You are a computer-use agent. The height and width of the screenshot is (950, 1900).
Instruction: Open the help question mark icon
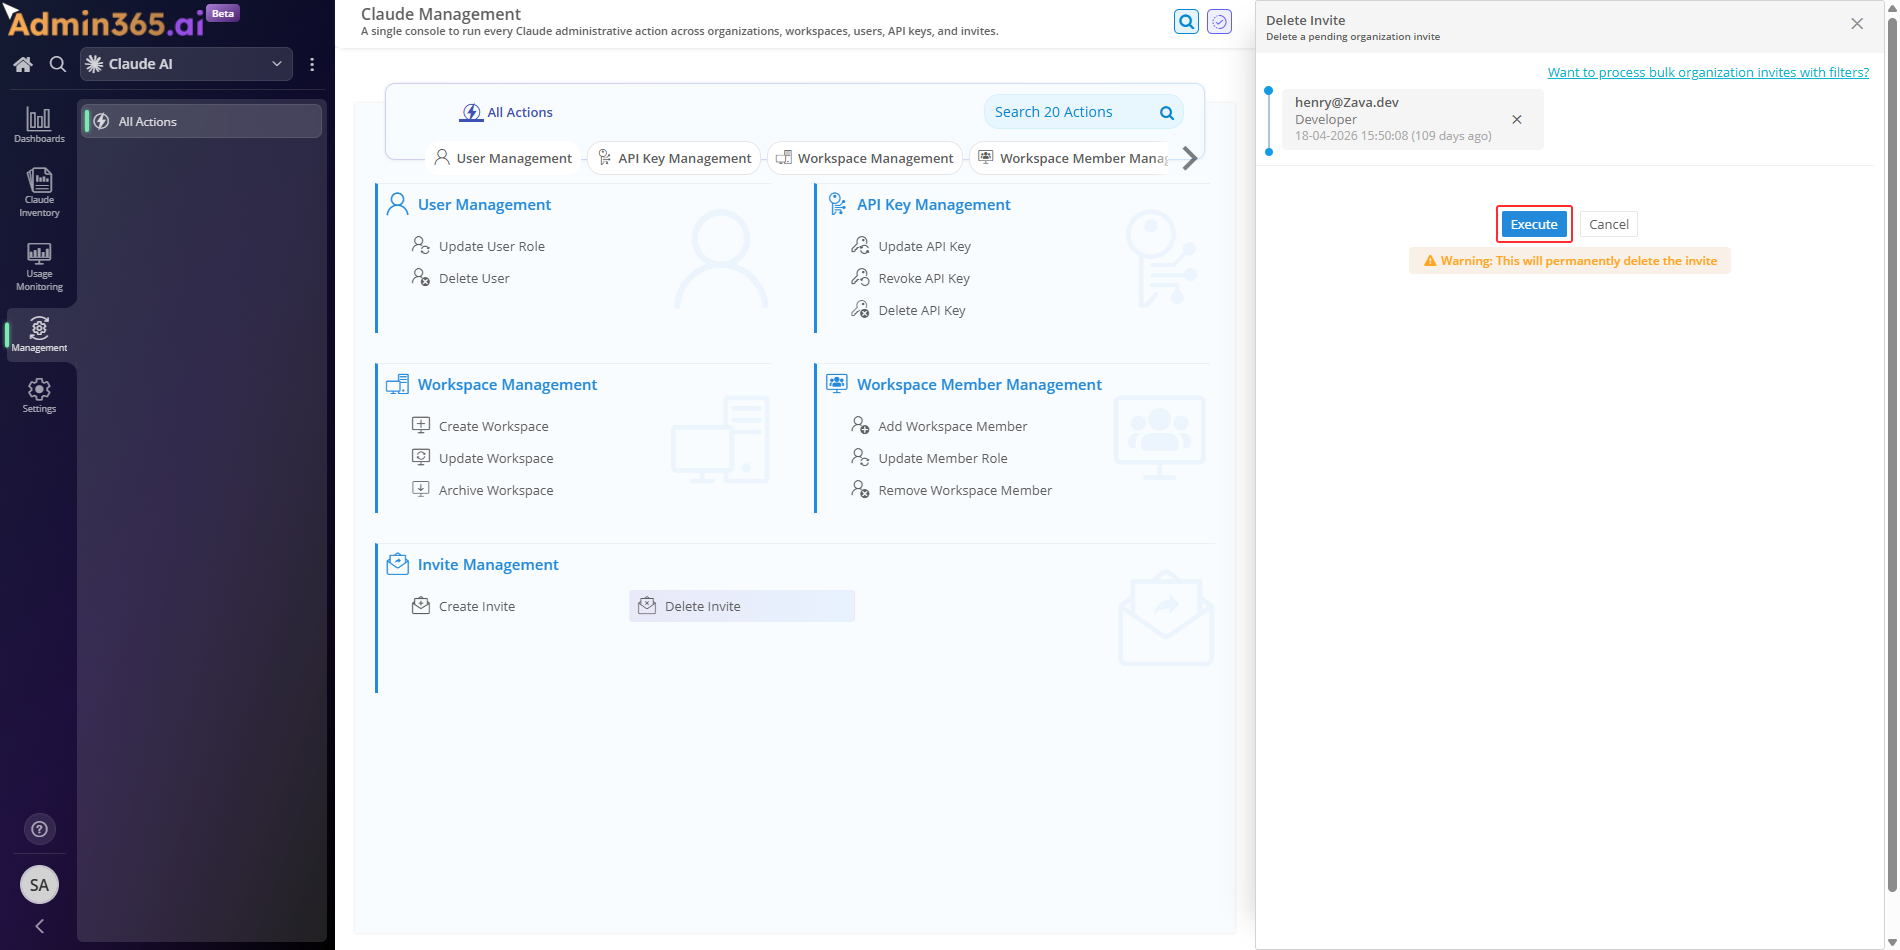39,829
